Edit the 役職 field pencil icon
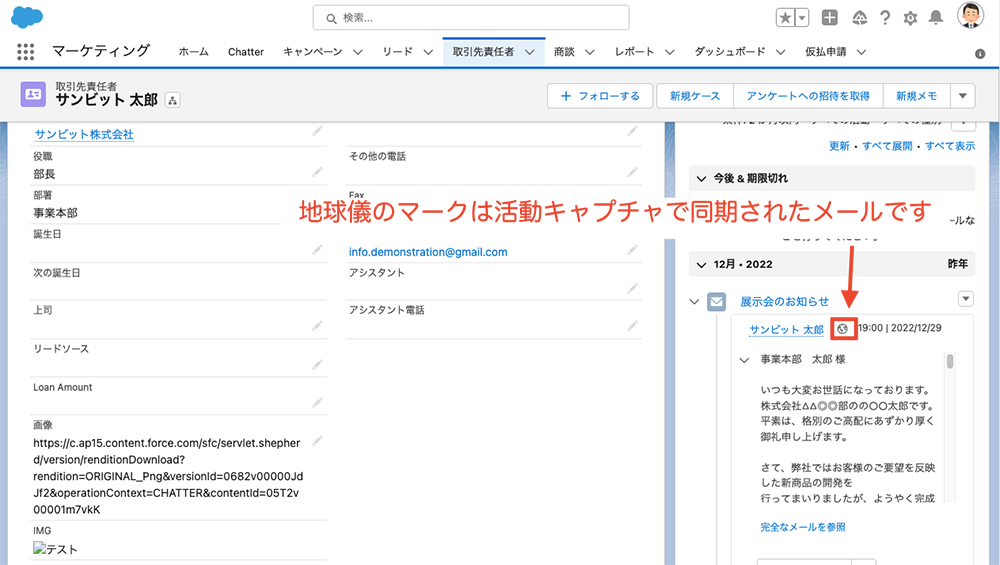 point(317,173)
